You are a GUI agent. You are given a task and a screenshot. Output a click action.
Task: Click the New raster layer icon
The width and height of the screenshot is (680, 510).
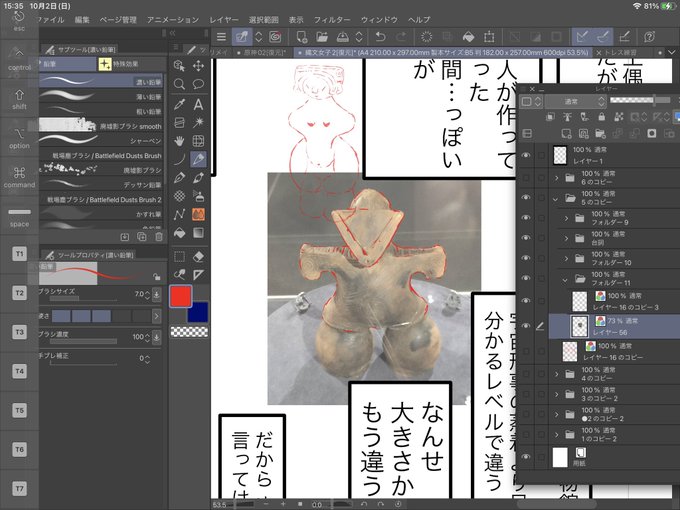(x=566, y=134)
